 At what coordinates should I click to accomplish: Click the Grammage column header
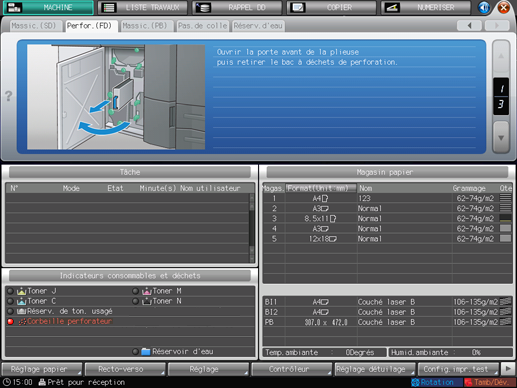coord(469,188)
